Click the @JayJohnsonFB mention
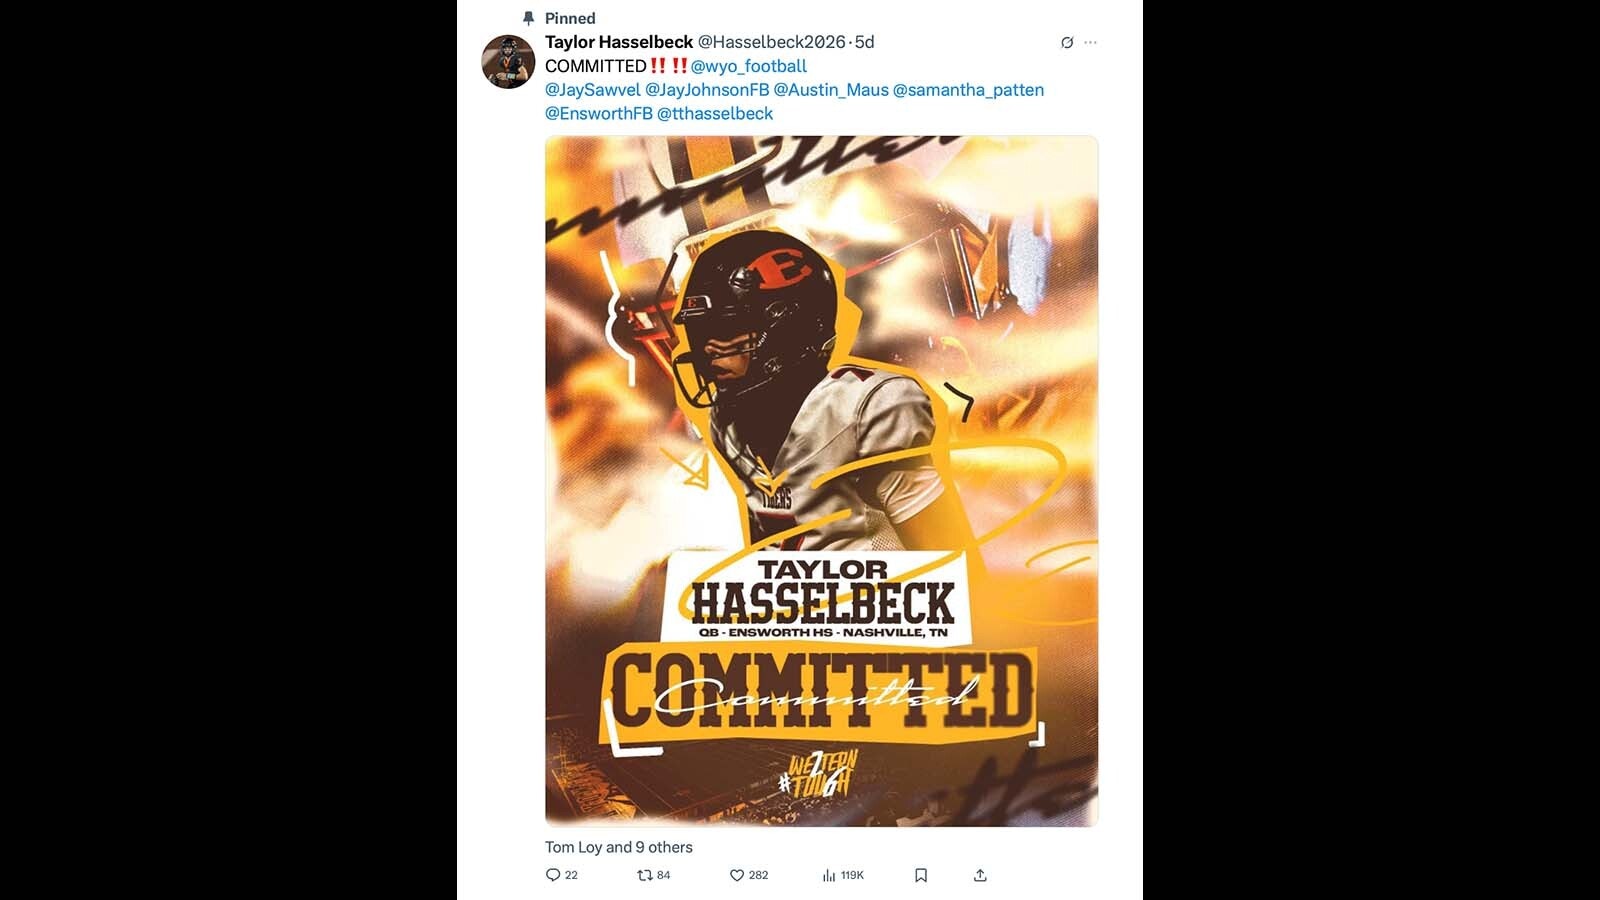Screen dimensions: 1600x900 pyautogui.click(x=707, y=90)
